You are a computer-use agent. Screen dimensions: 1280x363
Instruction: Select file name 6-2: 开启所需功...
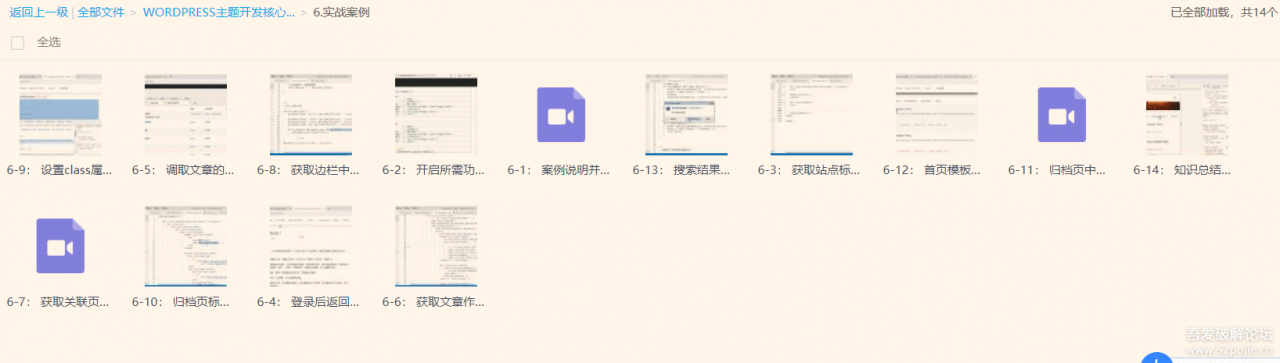tap(433, 170)
